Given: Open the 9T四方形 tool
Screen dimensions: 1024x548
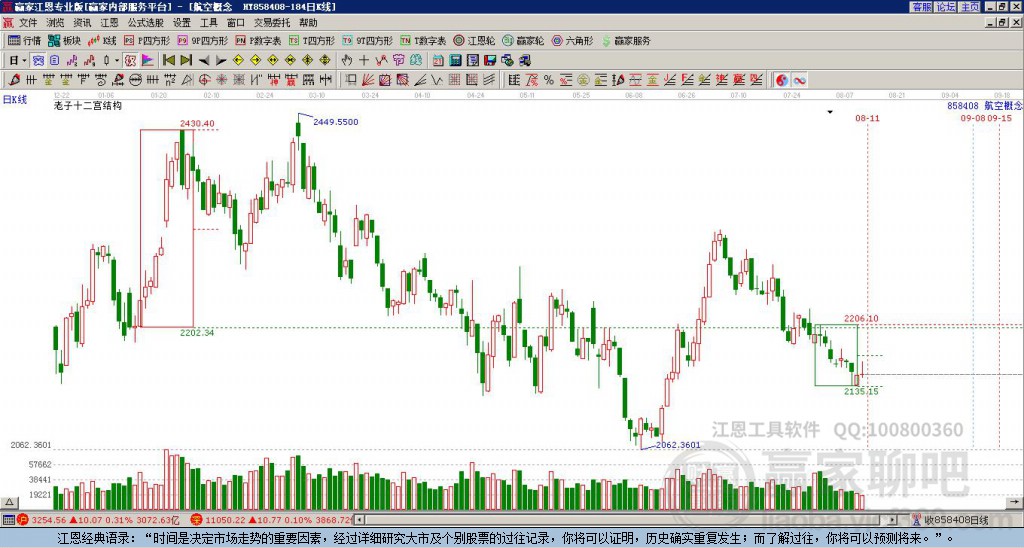Looking at the screenshot, I should [367, 40].
